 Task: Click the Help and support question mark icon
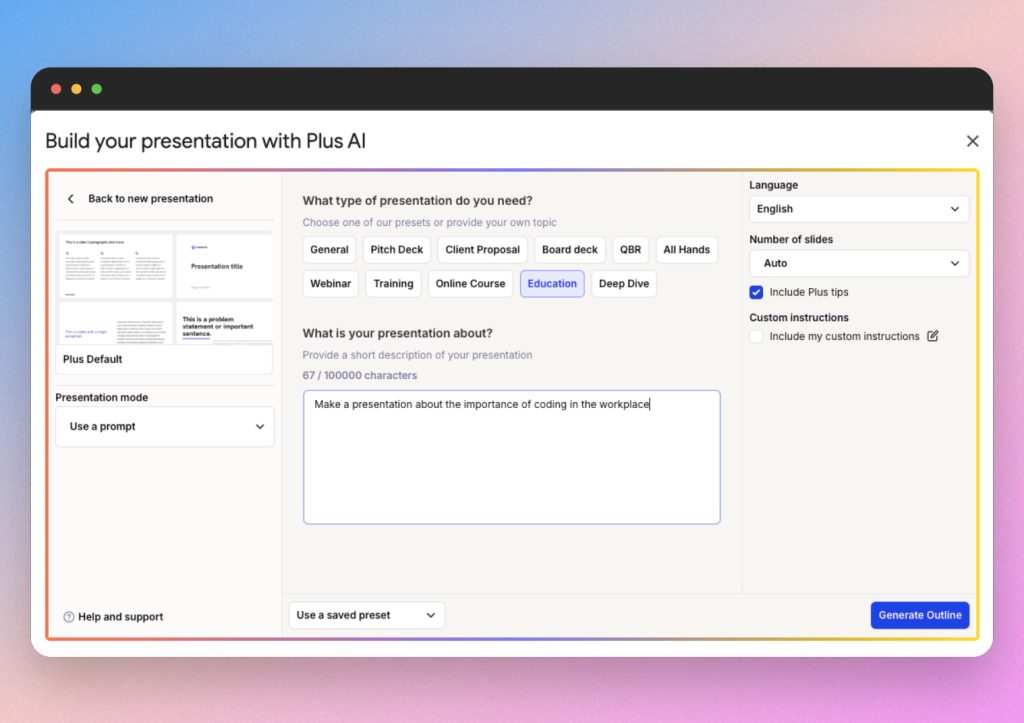pos(69,617)
